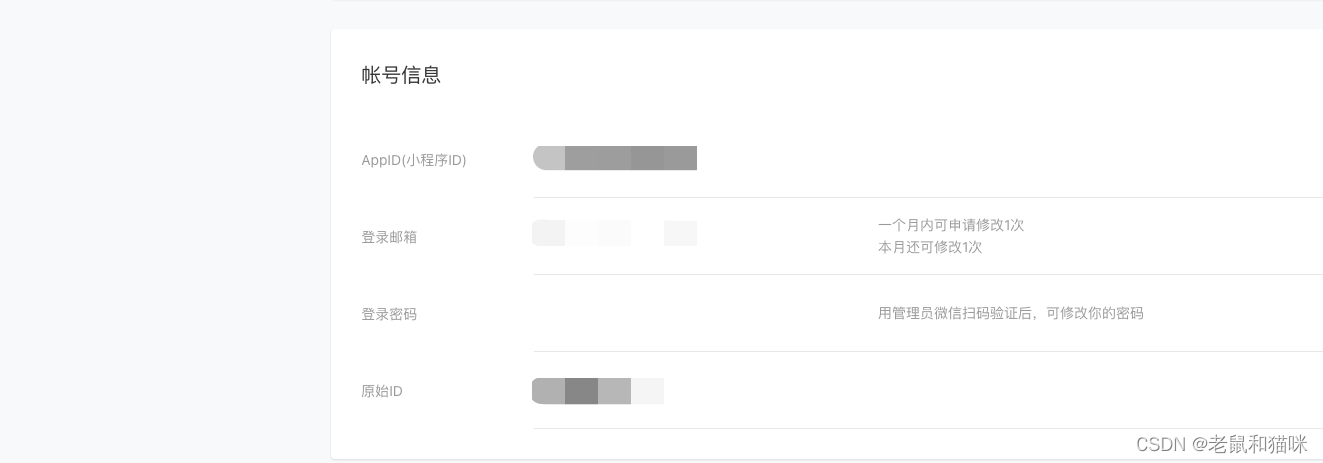Click the blurred login email value

[615, 233]
